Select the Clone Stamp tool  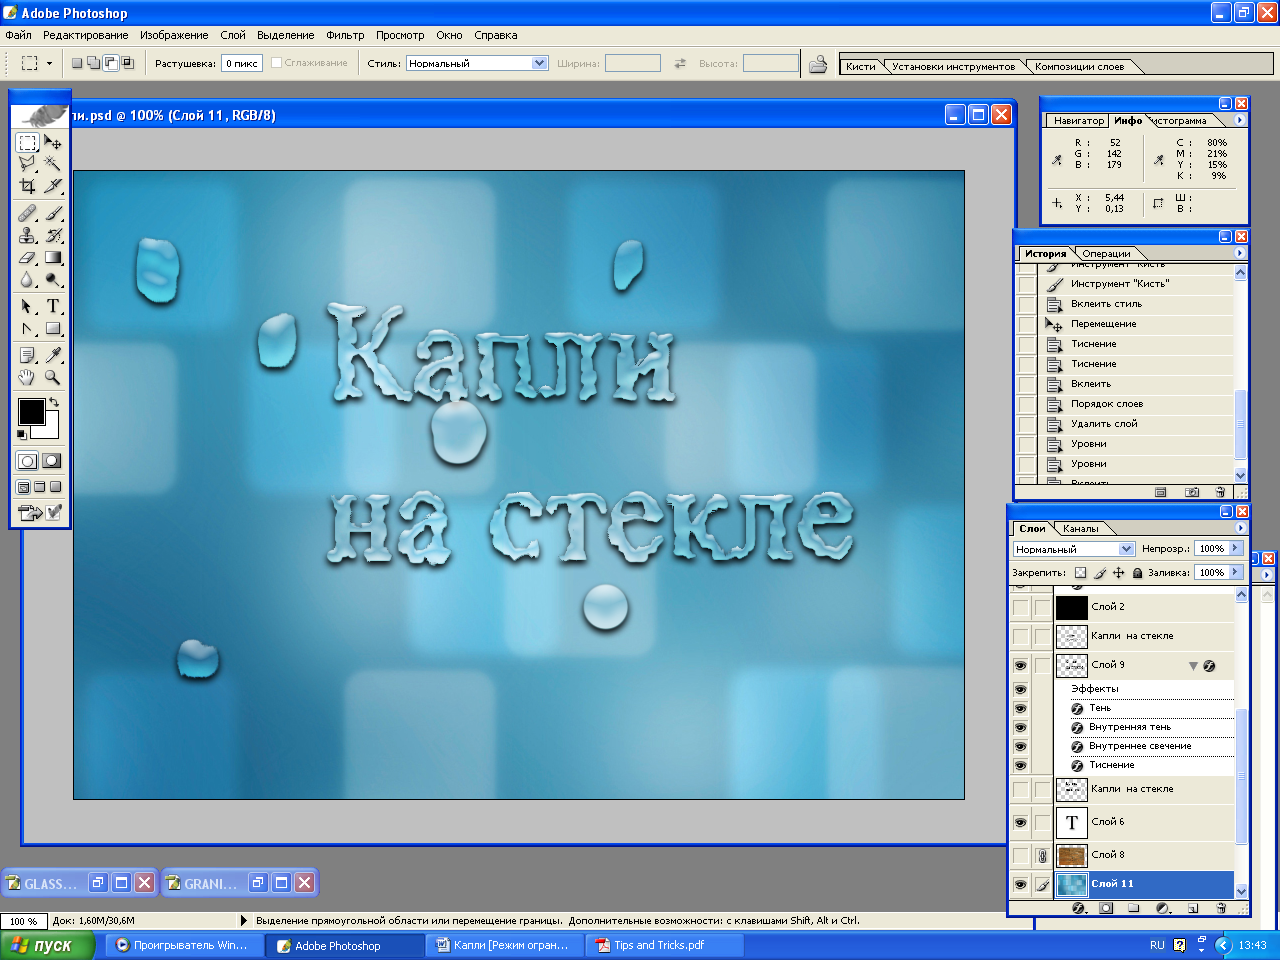(28, 235)
